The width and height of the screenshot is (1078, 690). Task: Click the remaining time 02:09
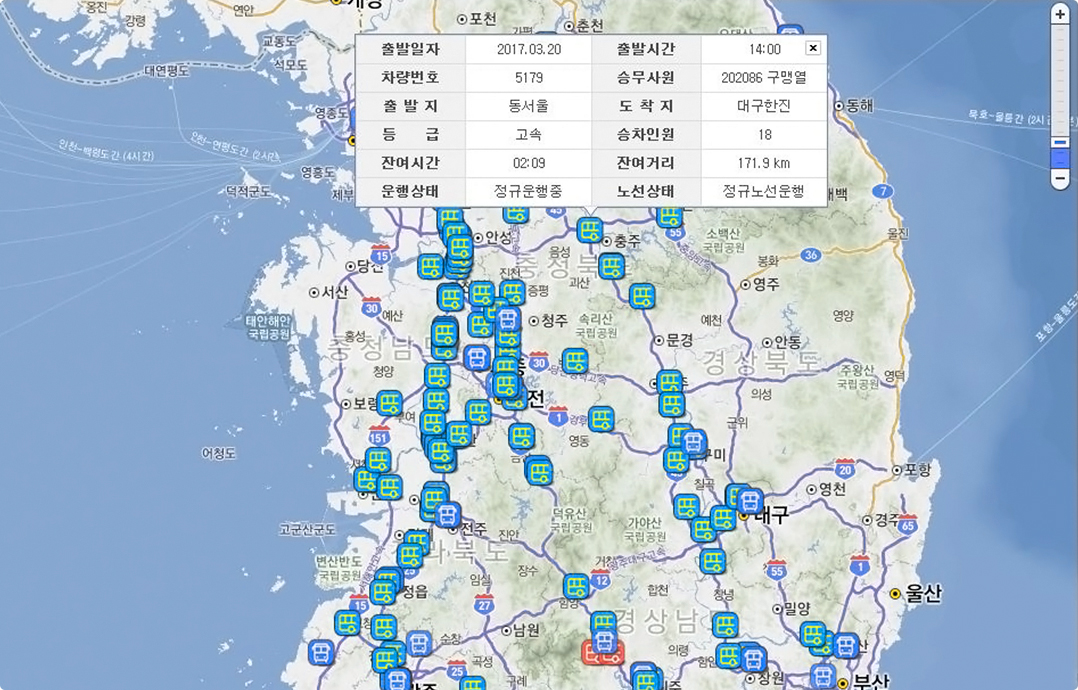coord(529,163)
